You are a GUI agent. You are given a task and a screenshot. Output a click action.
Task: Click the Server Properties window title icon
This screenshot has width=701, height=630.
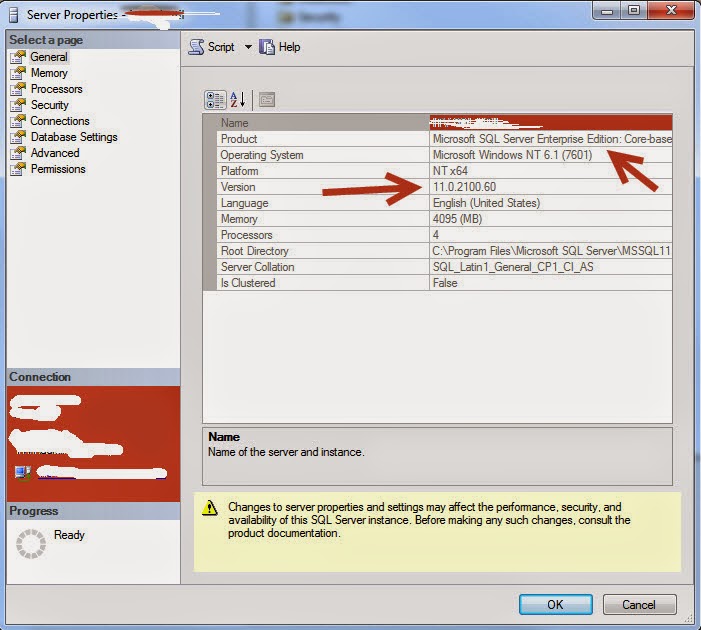pyautogui.click(x=14, y=15)
